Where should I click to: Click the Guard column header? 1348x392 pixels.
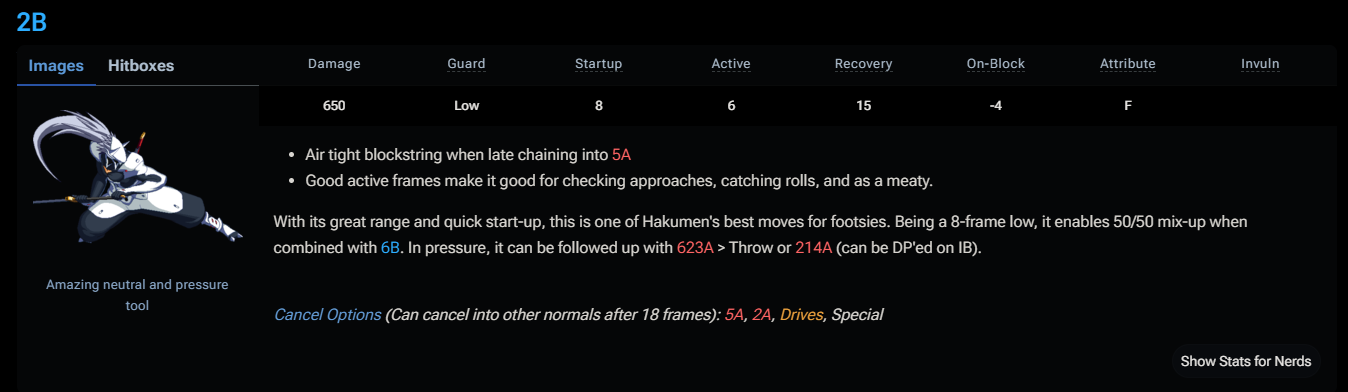click(466, 64)
